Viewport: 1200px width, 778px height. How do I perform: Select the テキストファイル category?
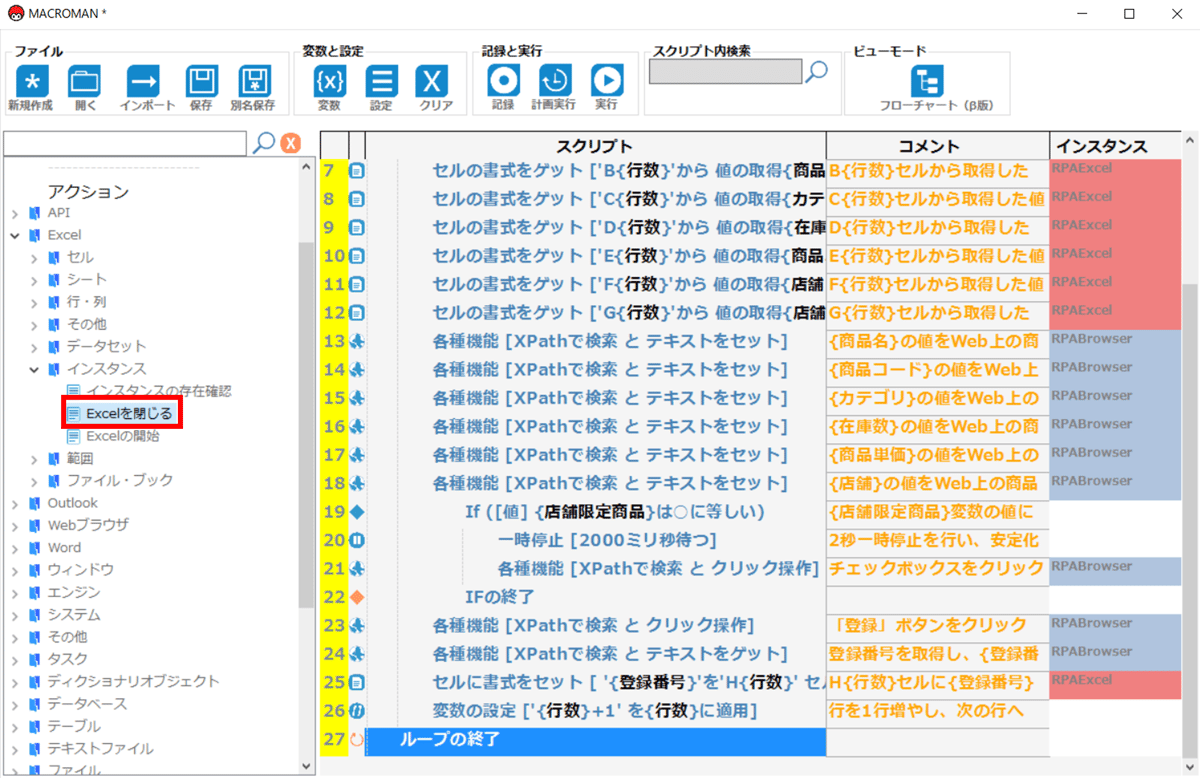coord(101,749)
